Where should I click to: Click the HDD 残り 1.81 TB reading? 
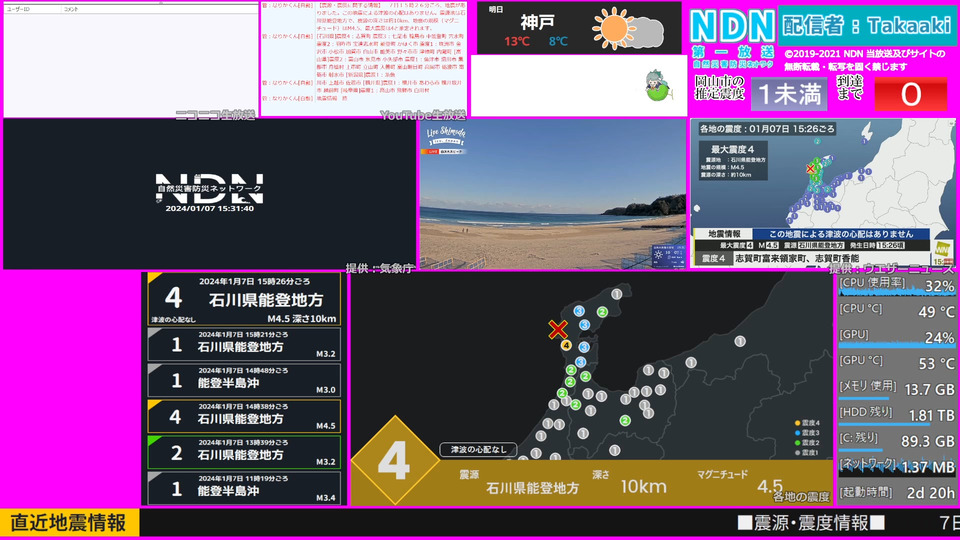click(896, 415)
